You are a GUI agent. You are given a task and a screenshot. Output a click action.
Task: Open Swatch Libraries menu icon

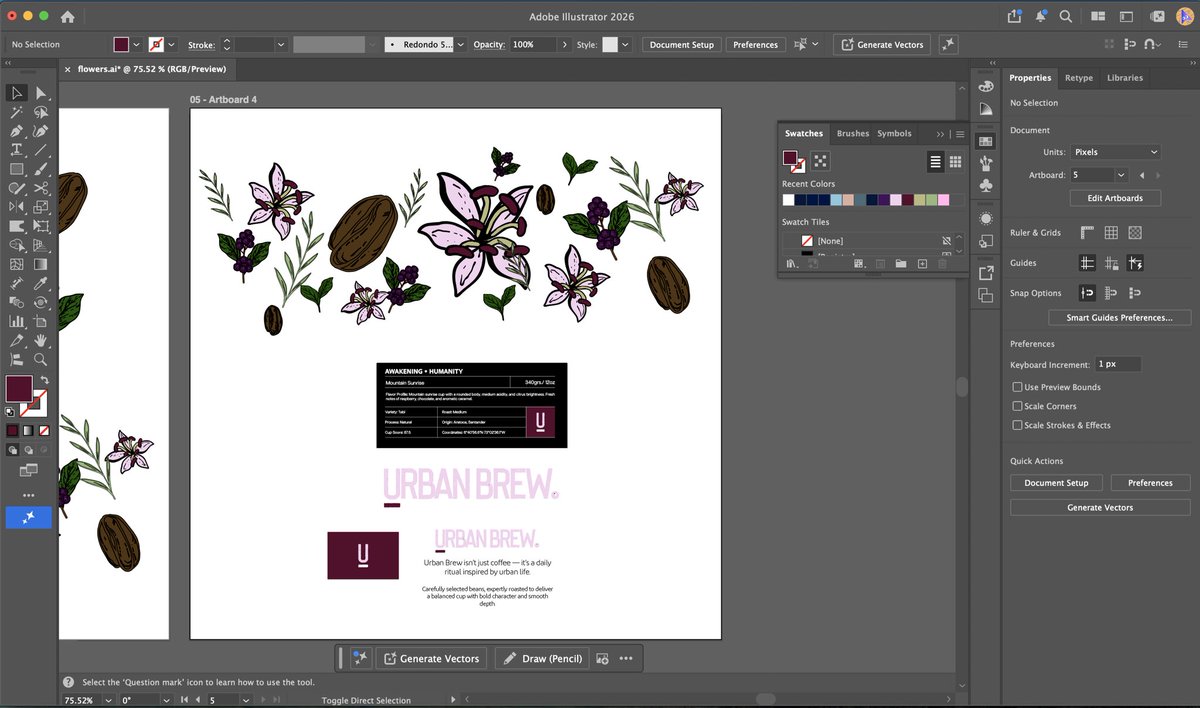[x=790, y=264]
